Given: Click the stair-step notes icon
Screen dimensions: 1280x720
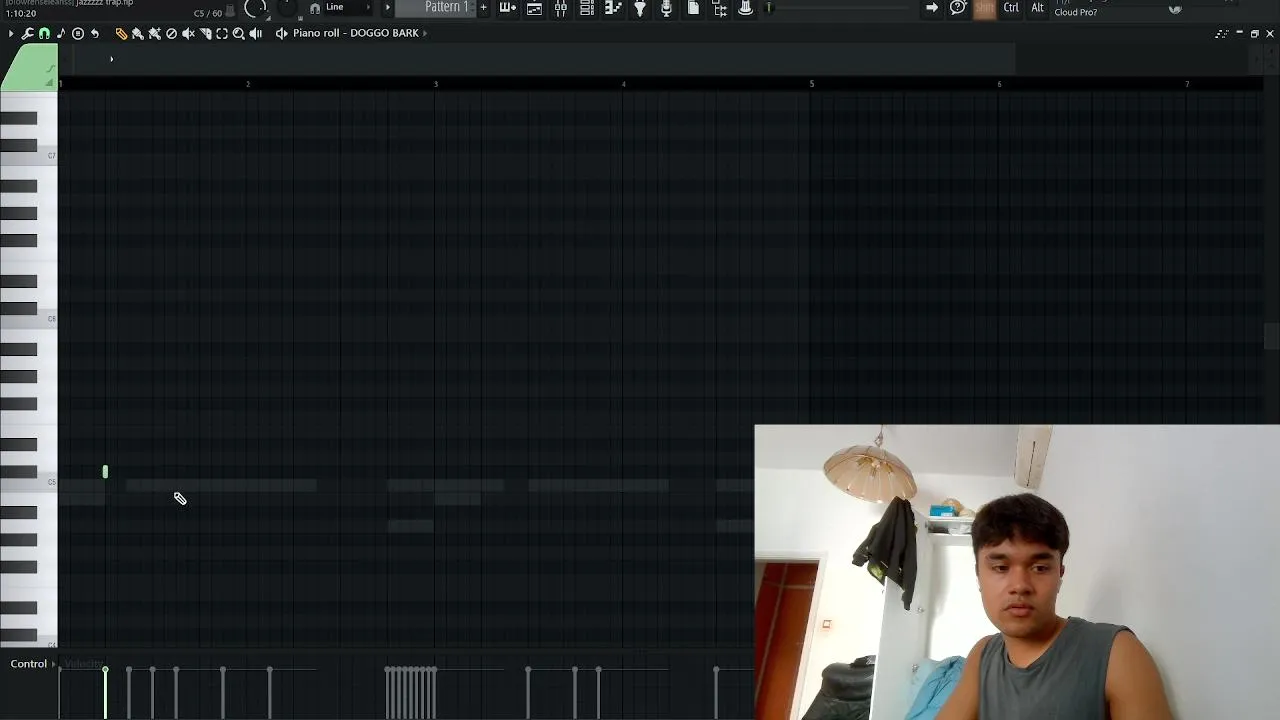Looking at the screenshot, I should click(x=613, y=8).
